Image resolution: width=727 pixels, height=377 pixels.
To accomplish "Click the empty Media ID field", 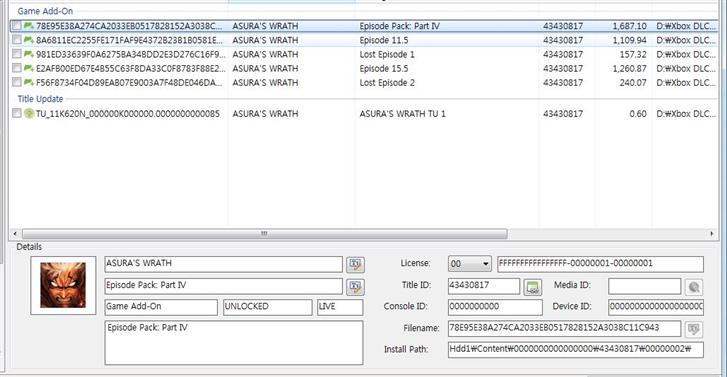I will pyautogui.click(x=644, y=286).
